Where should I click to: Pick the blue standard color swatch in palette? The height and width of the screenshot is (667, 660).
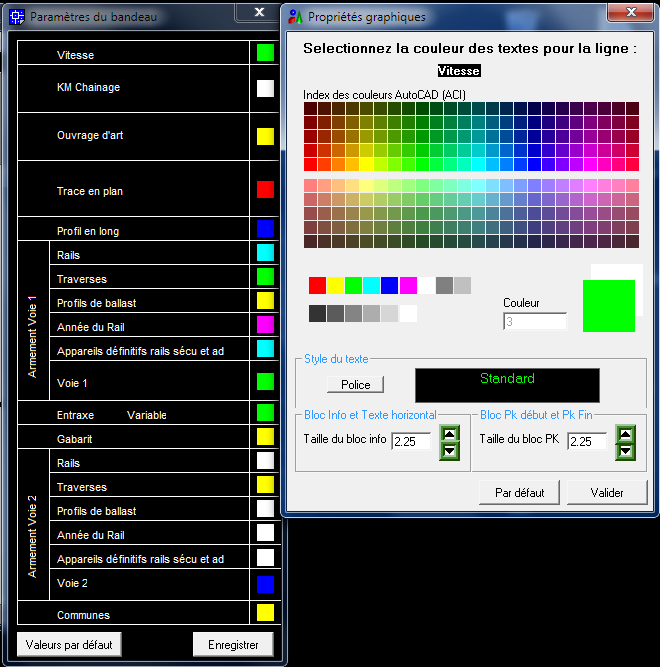pyautogui.click(x=390, y=285)
